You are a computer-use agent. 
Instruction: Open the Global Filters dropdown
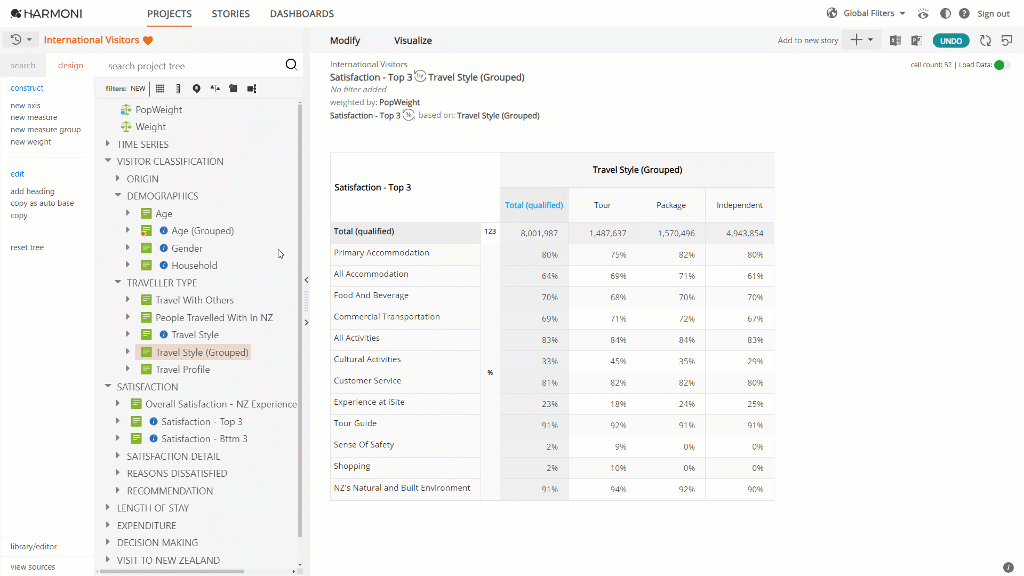[867, 14]
